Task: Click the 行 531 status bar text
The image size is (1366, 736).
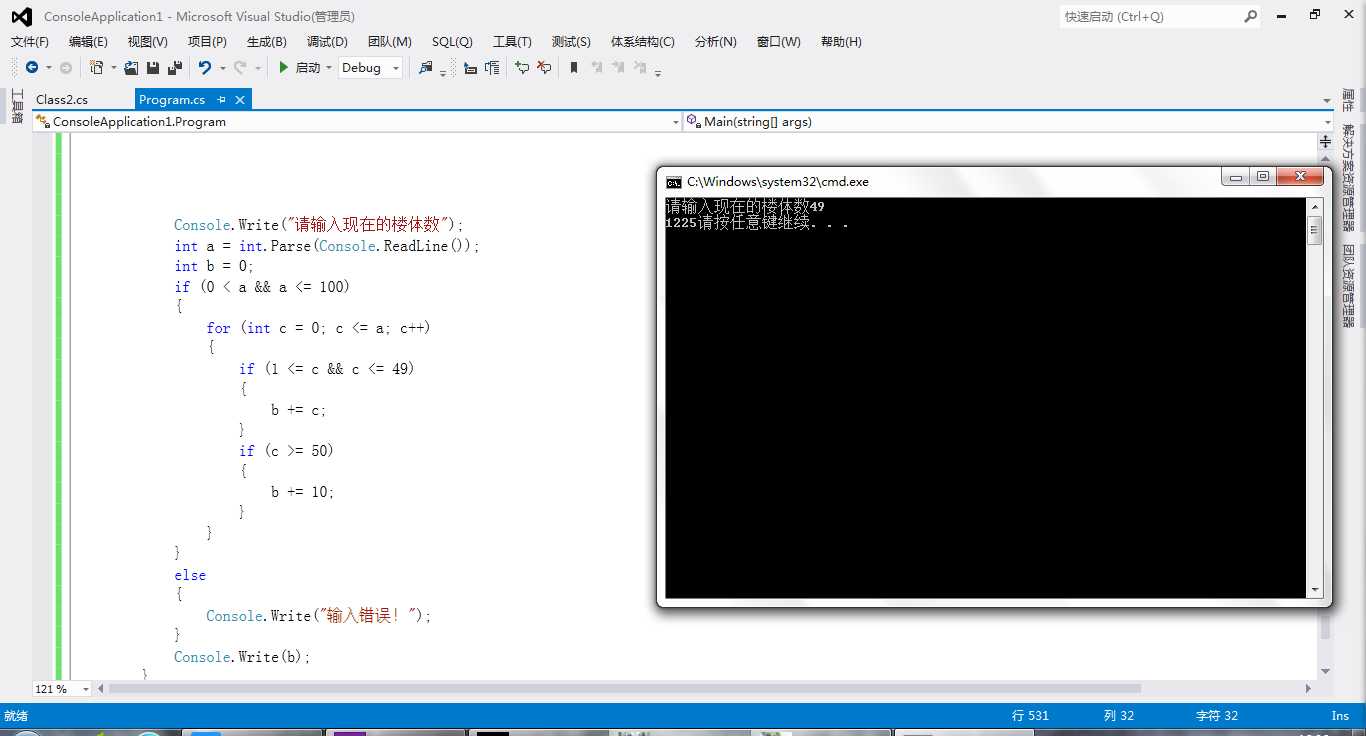Action: (x=1030, y=715)
